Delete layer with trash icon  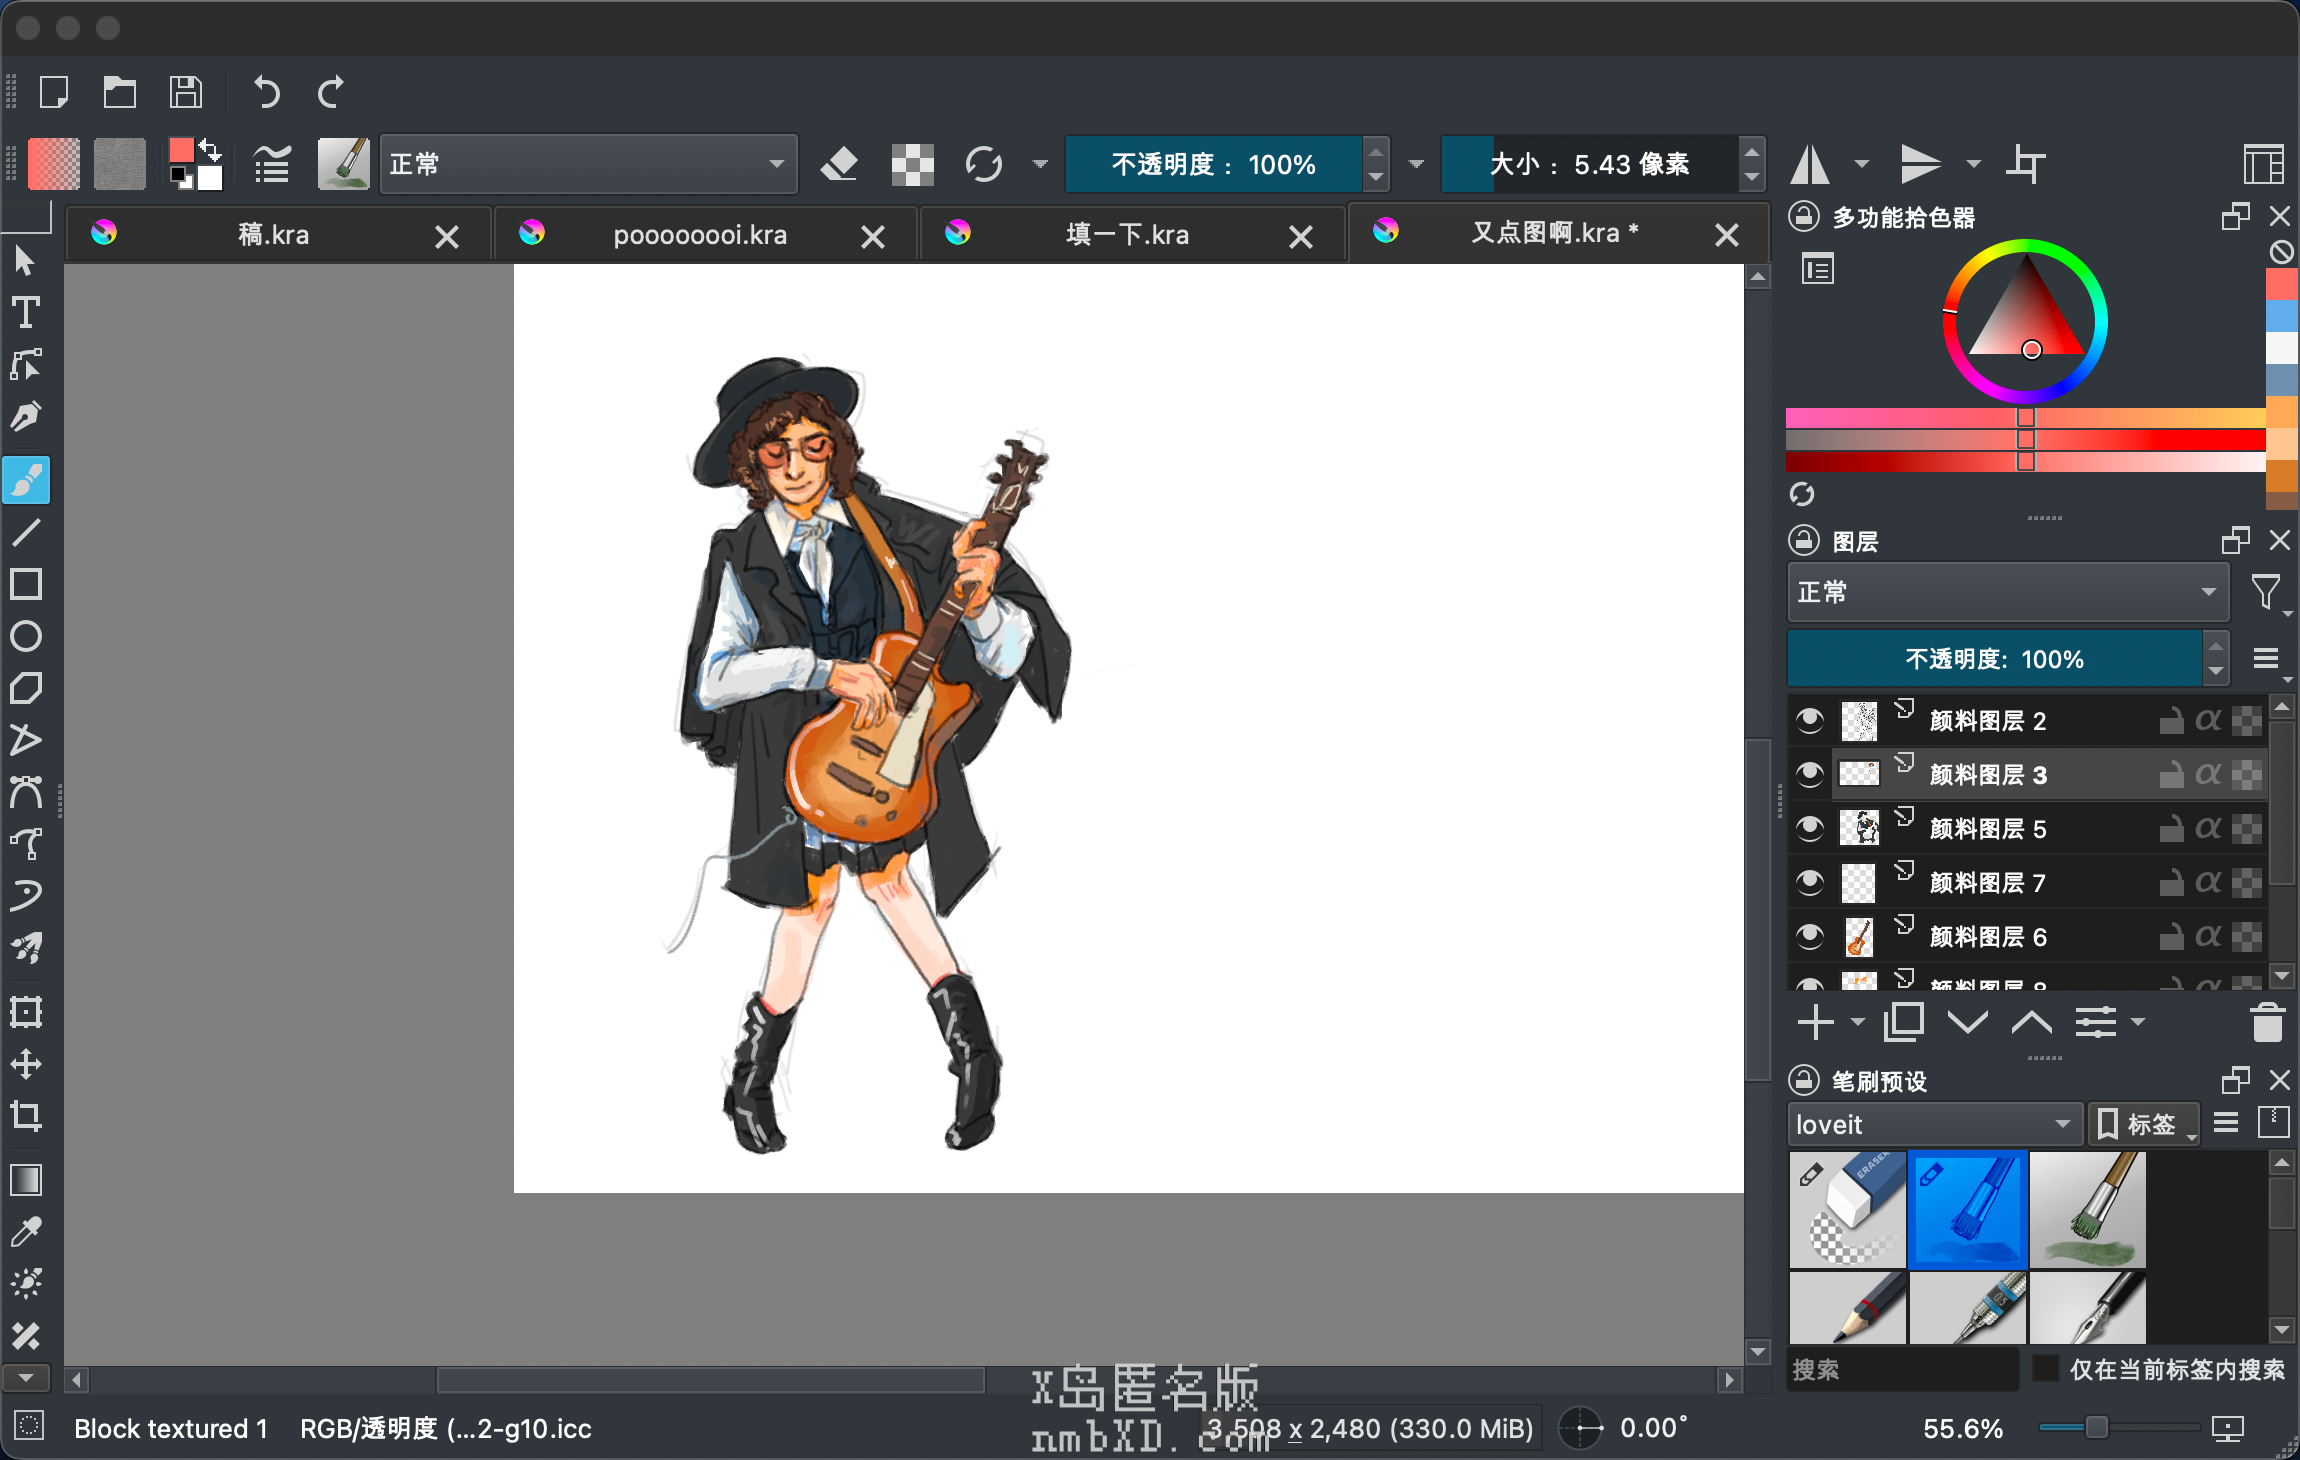click(x=2266, y=1022)
